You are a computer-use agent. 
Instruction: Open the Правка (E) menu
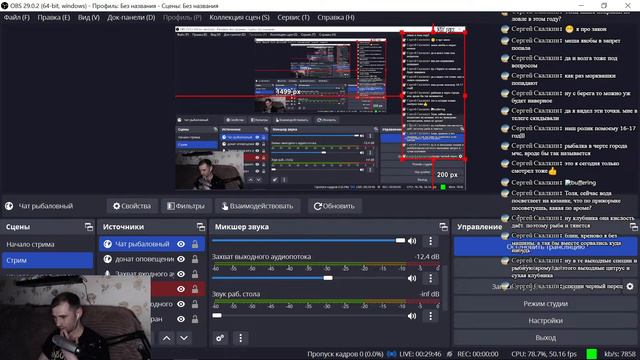(53, 18)
